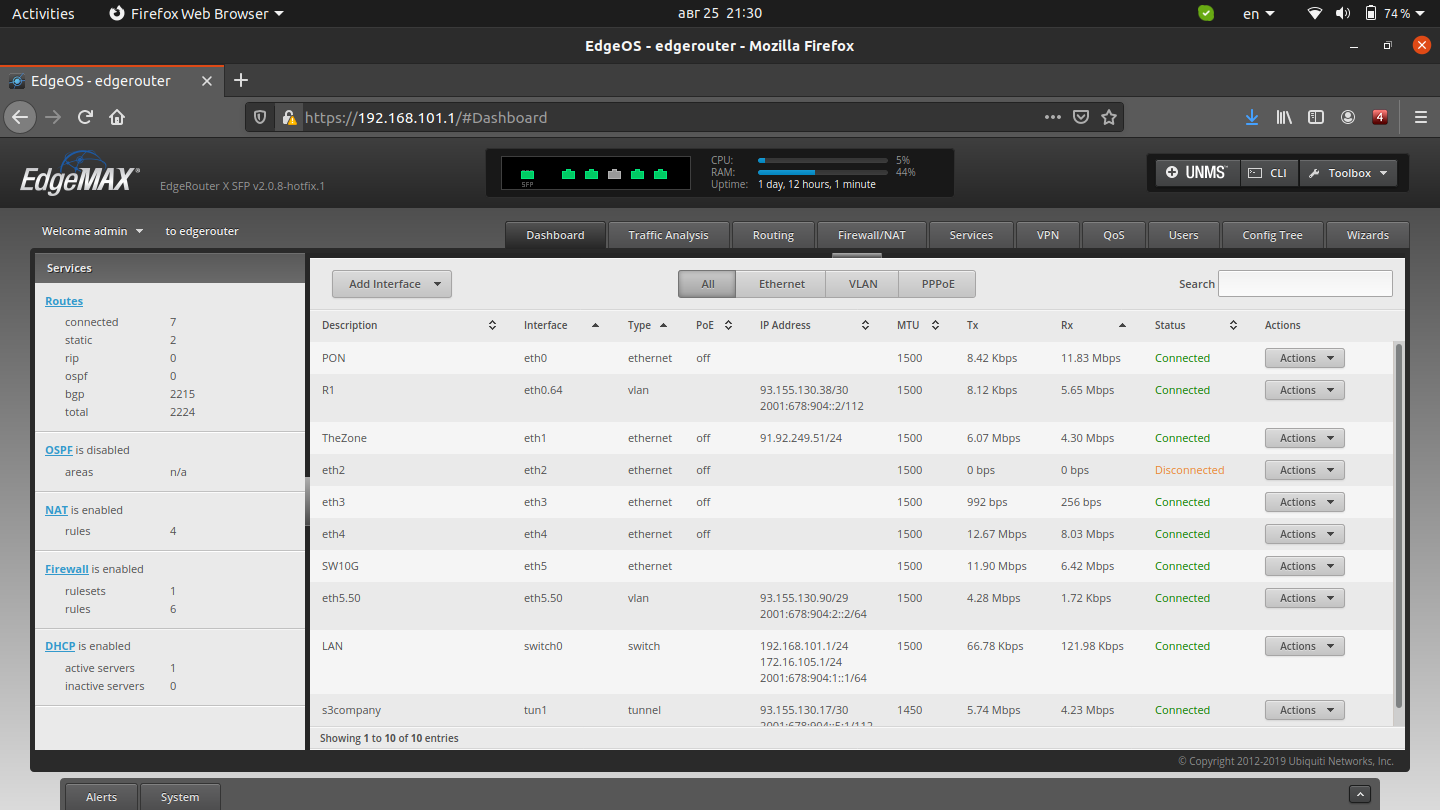1440x810 pixels.
Task: Open the Firefox Library icon
Action: 1284,117
